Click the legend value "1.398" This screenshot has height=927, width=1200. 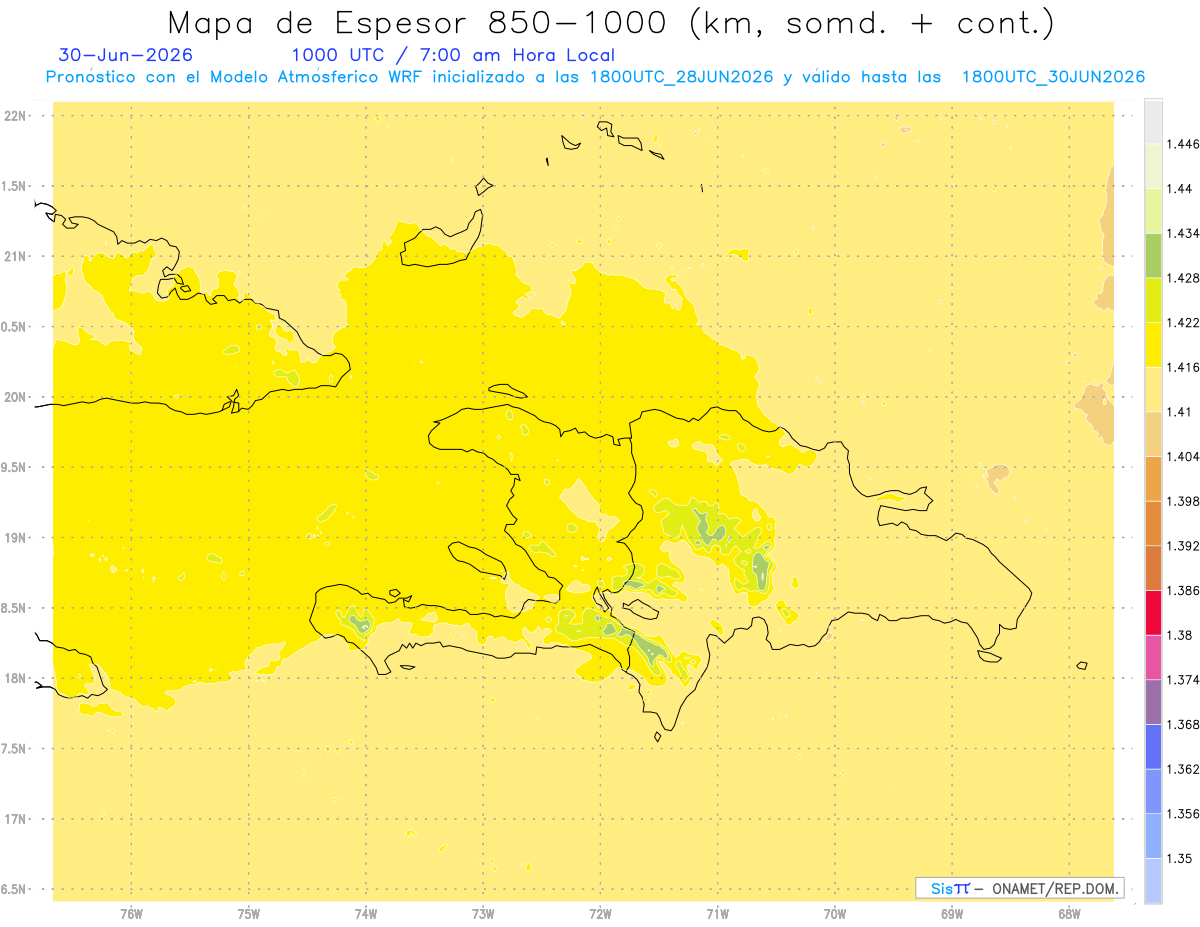[1183, 501]
